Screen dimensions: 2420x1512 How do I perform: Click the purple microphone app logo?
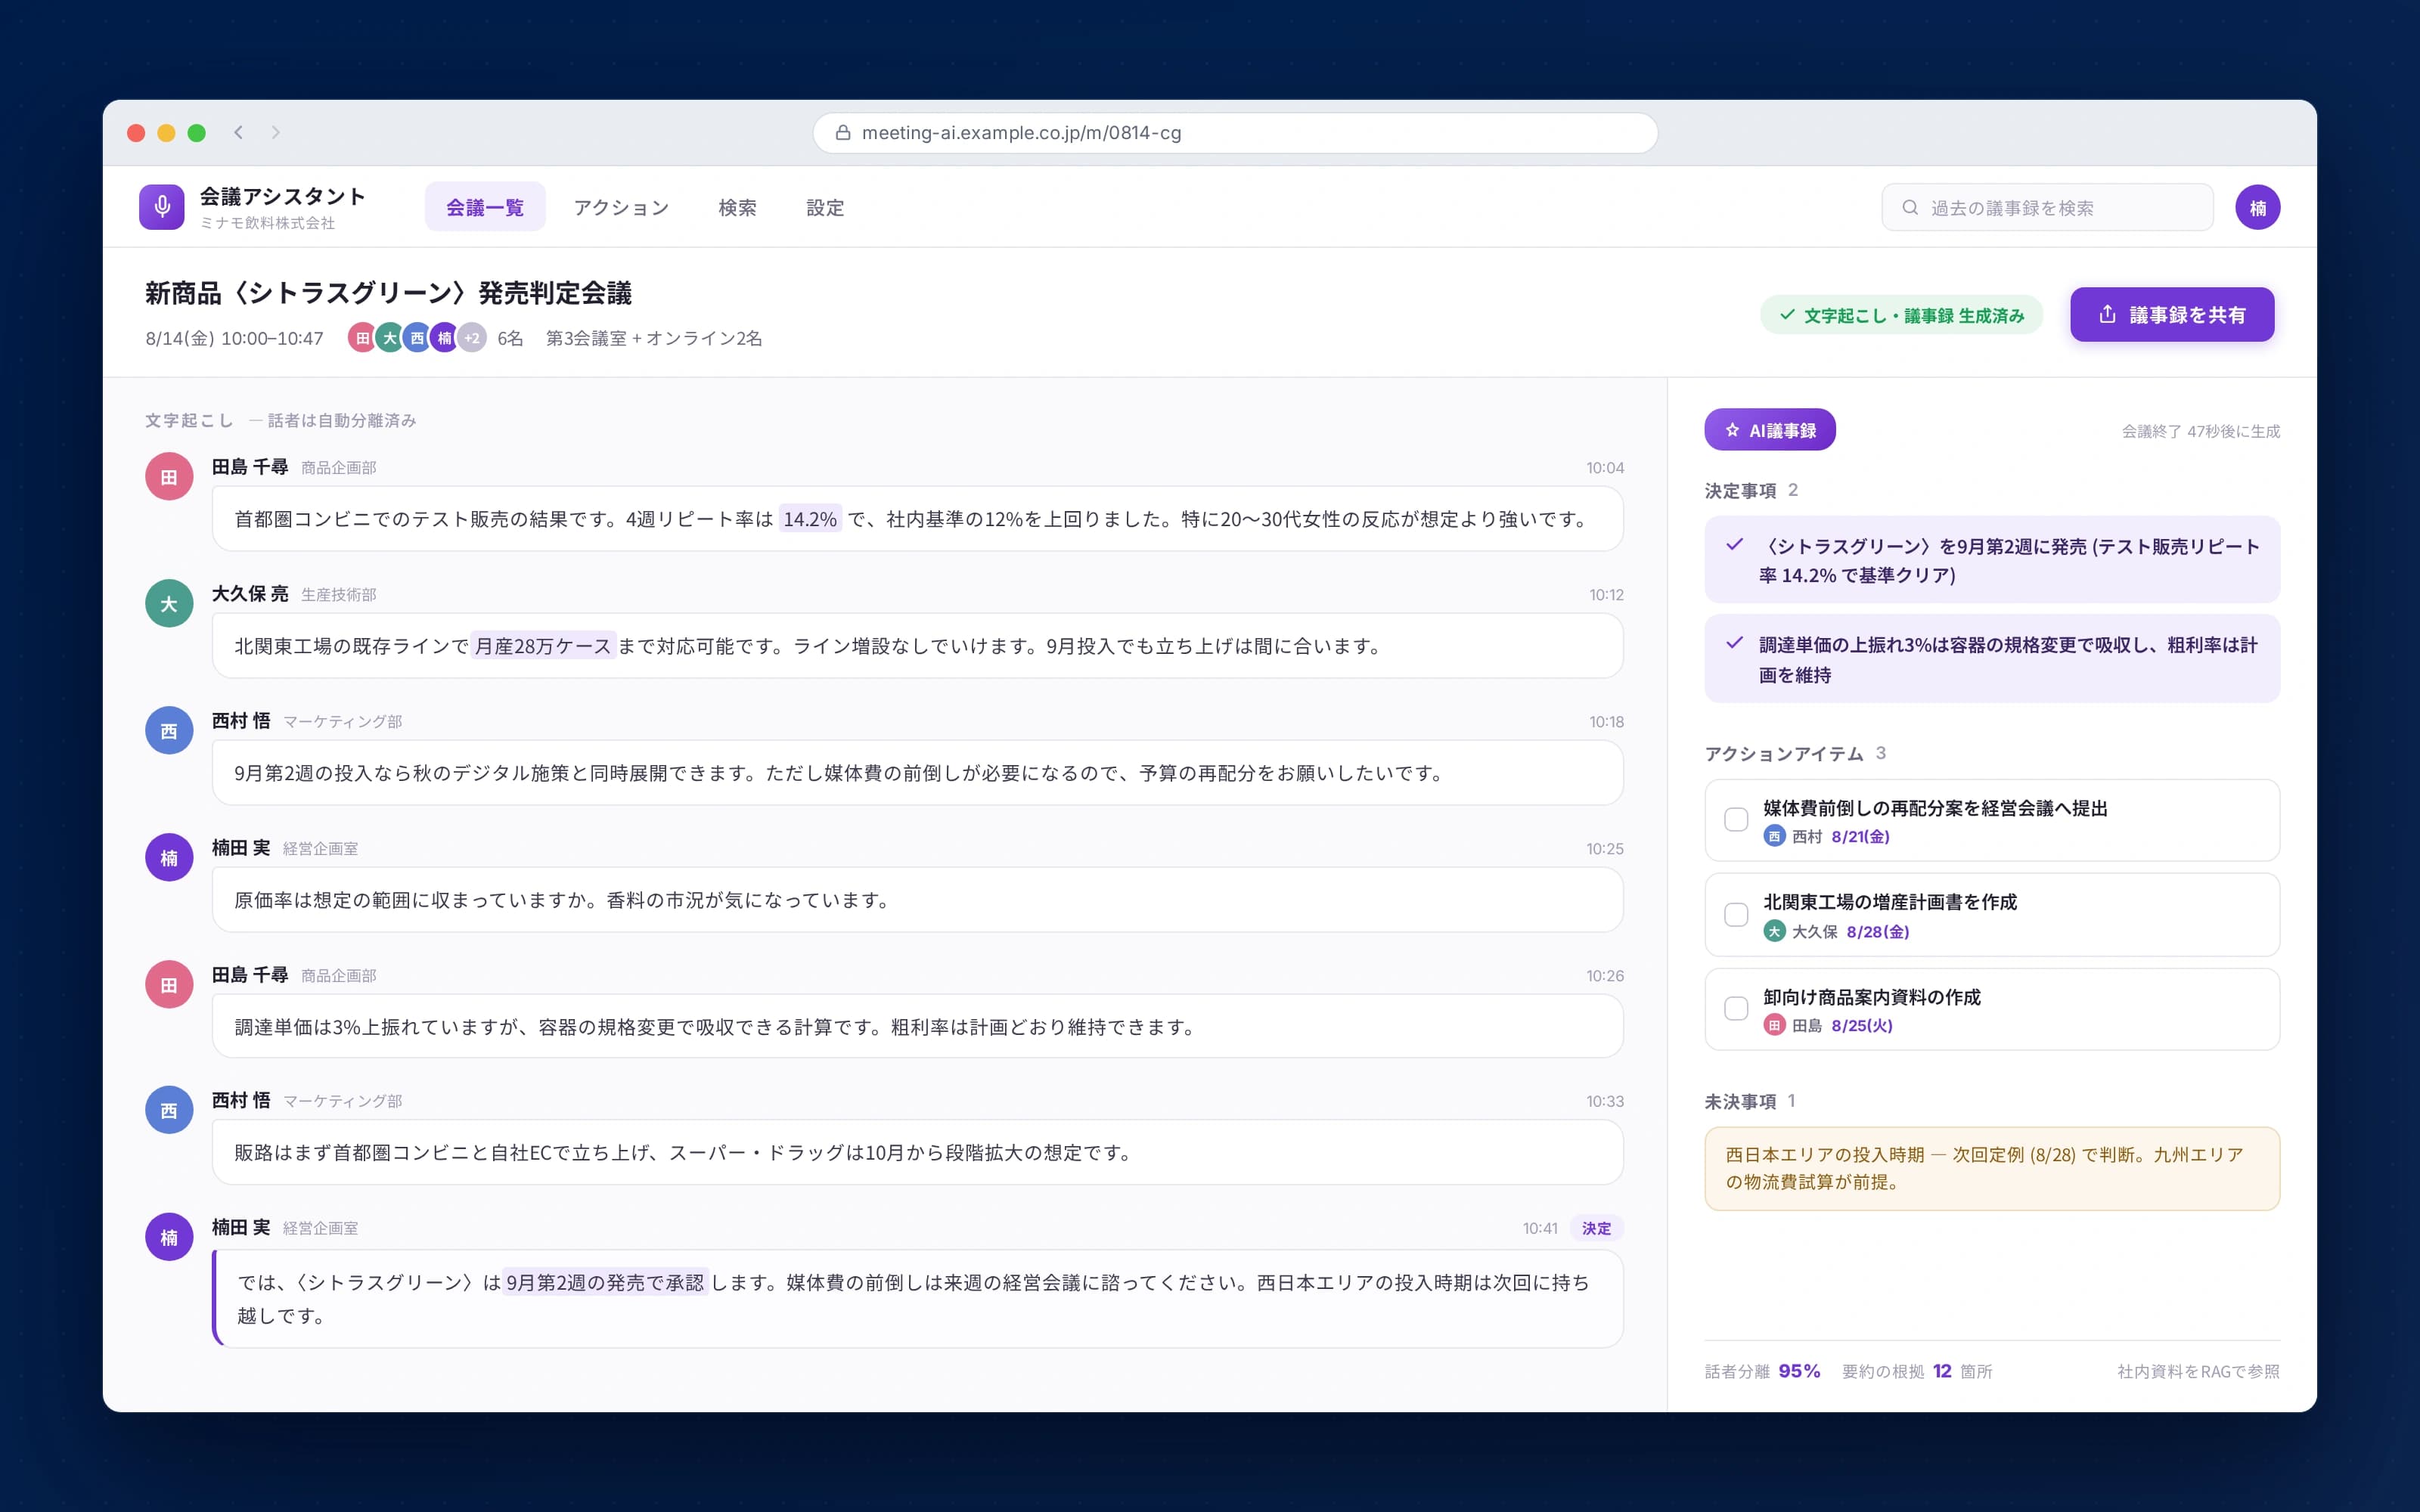tap(162, 207)
